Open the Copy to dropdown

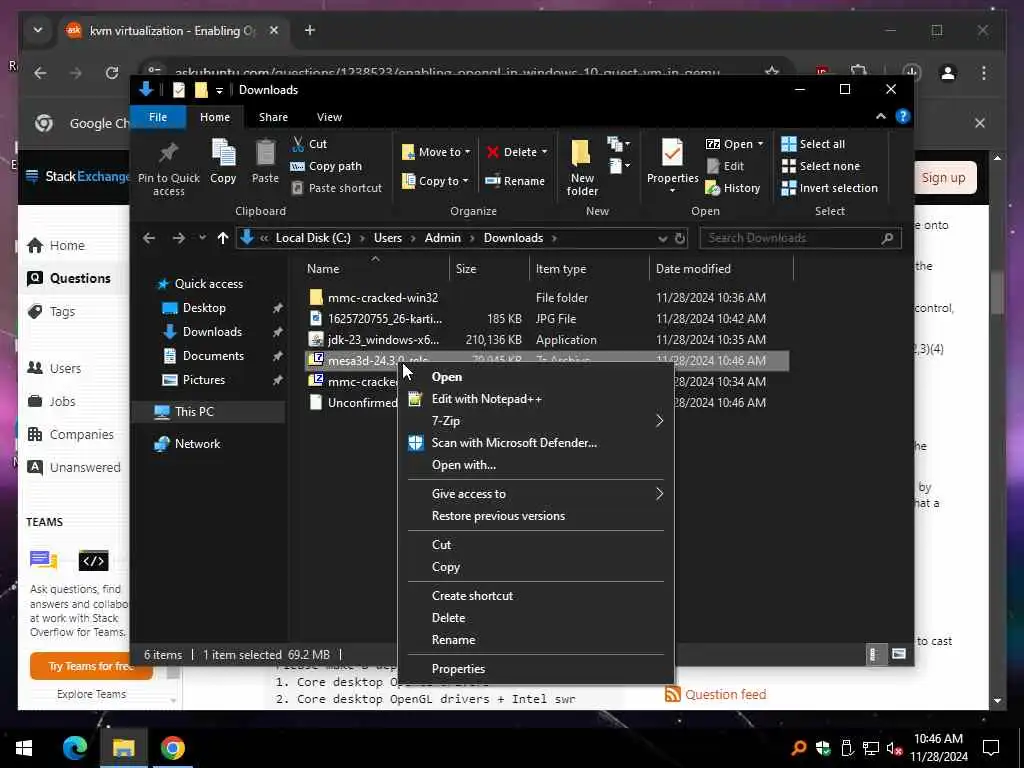[435, 181]
